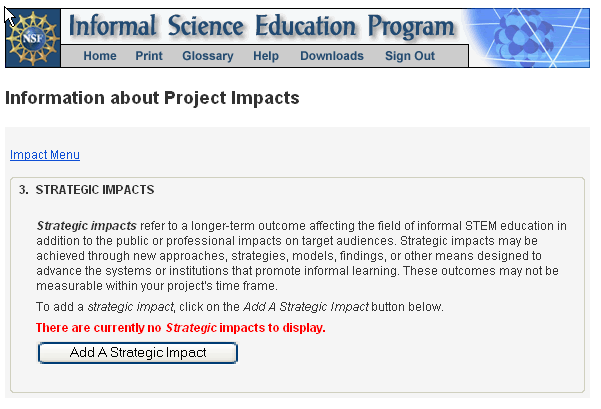Select the STRATEGIC IMPACTS section header
Image resolution: width=601 pixels, height=409 pixels.
pos(94,189)
